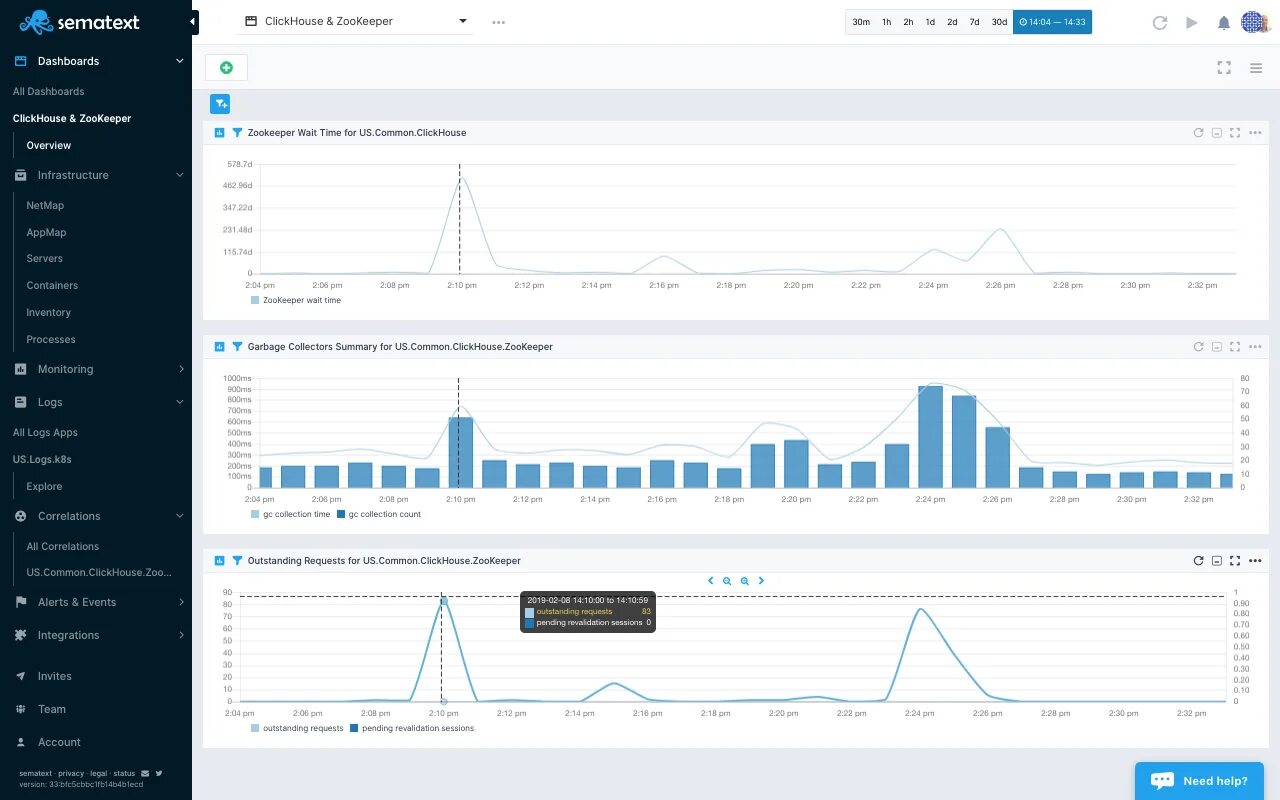
Task: Select the 30m time range
Action: 861,22
